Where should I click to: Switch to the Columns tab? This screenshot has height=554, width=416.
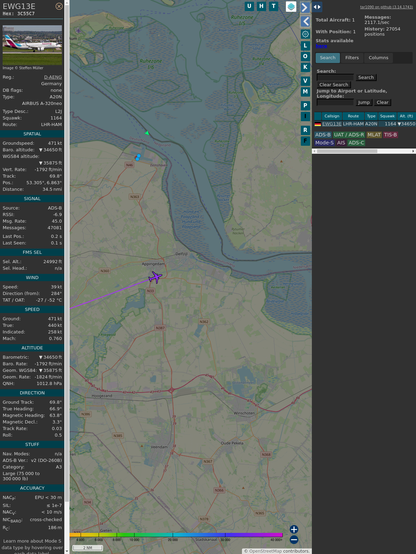tap(378, 58)
